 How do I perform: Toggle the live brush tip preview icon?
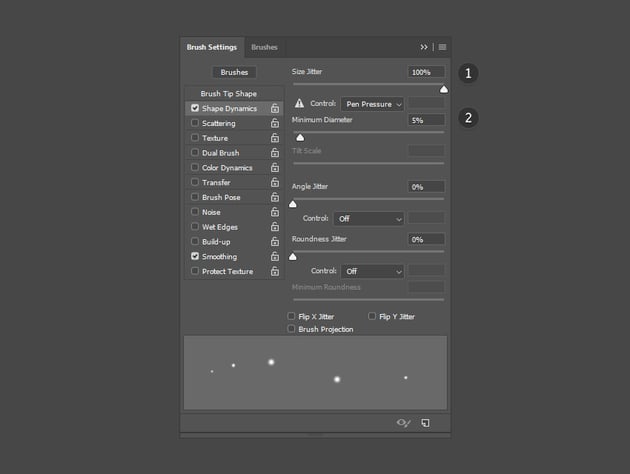[x=403, y=423]
